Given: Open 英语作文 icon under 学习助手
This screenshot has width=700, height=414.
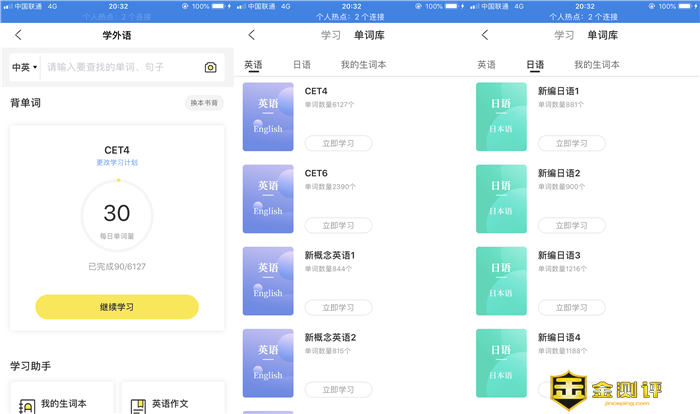Looking at the screenshot, I should [x=139, y=404].
